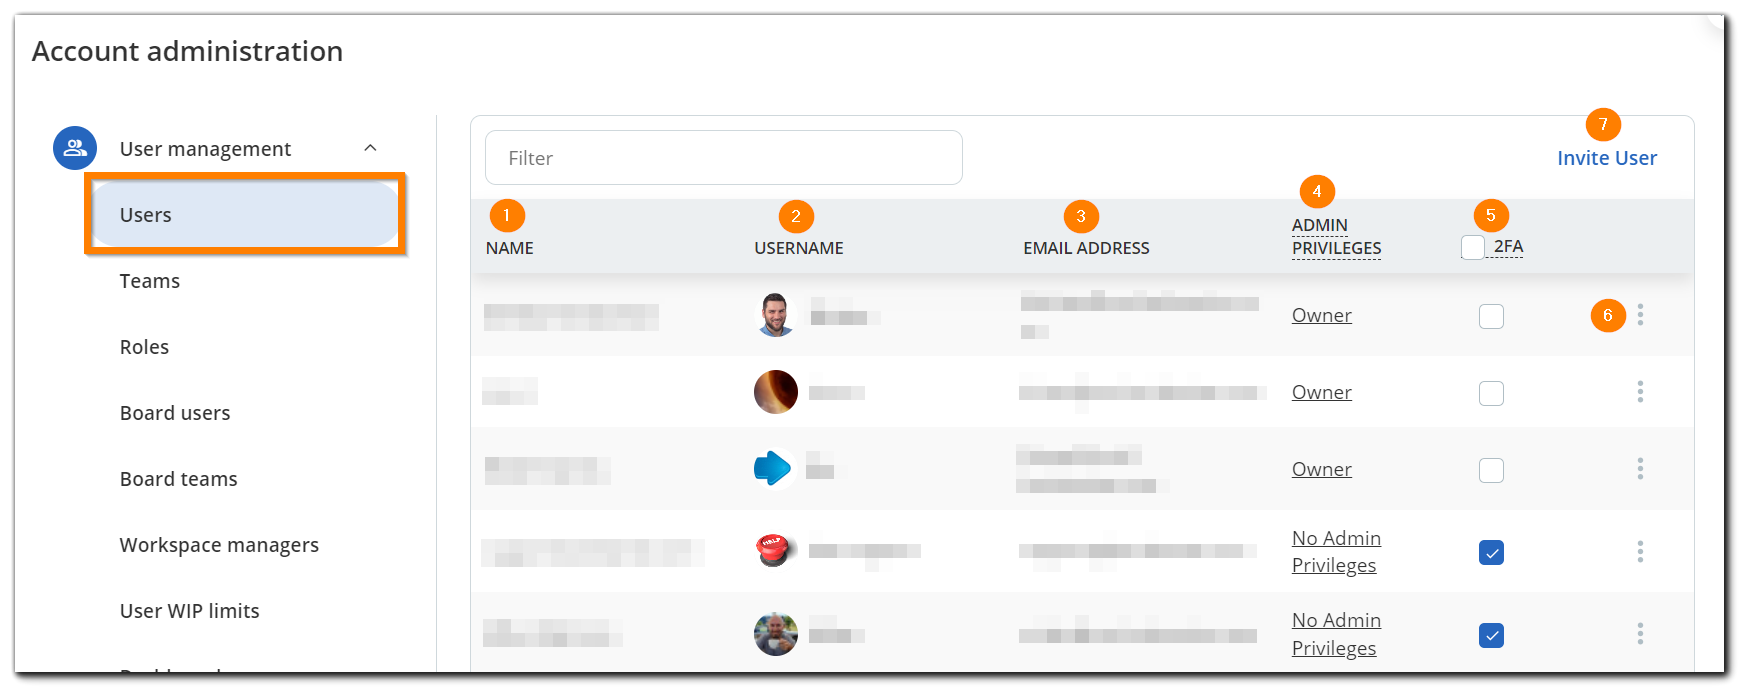
Task: Open the three-dot menu on the third Owner row
Action: point(1641,469)
